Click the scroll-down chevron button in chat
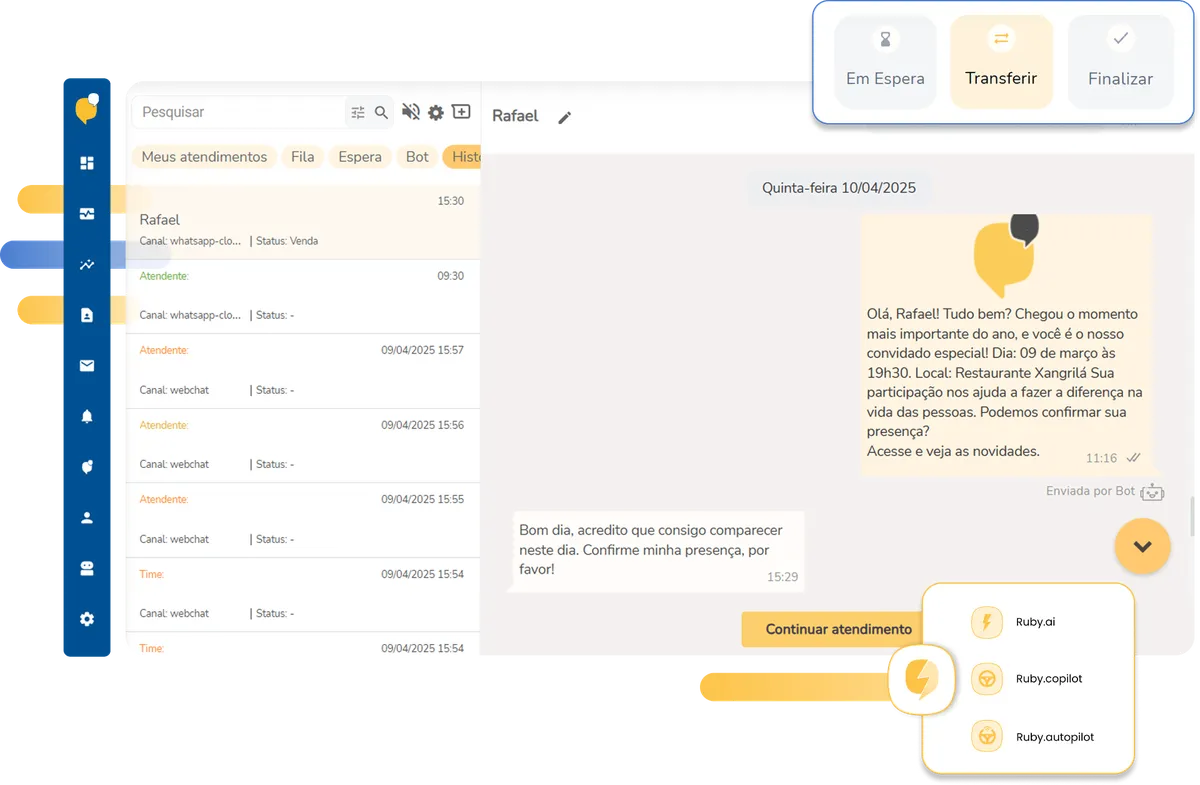 pos(1143,546)
